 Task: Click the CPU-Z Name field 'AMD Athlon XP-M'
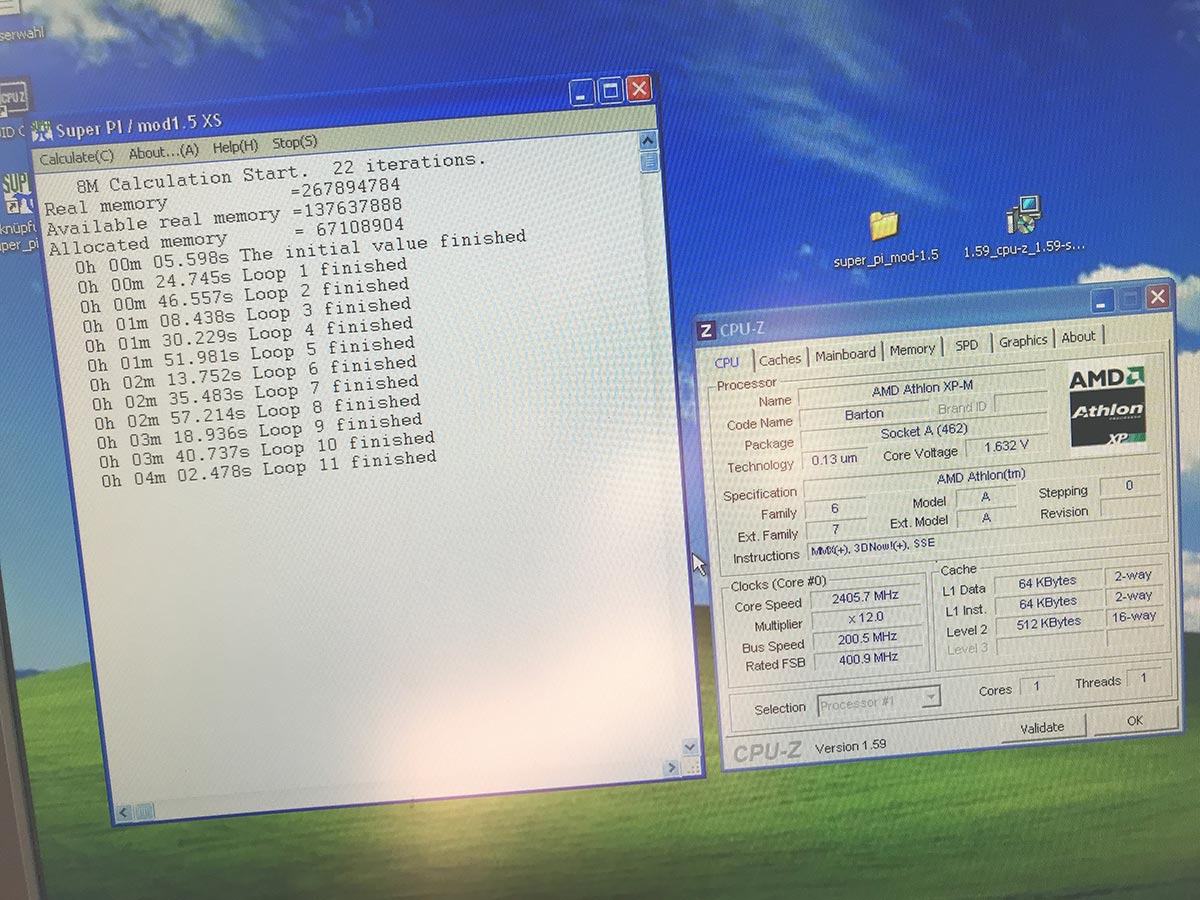920,390
